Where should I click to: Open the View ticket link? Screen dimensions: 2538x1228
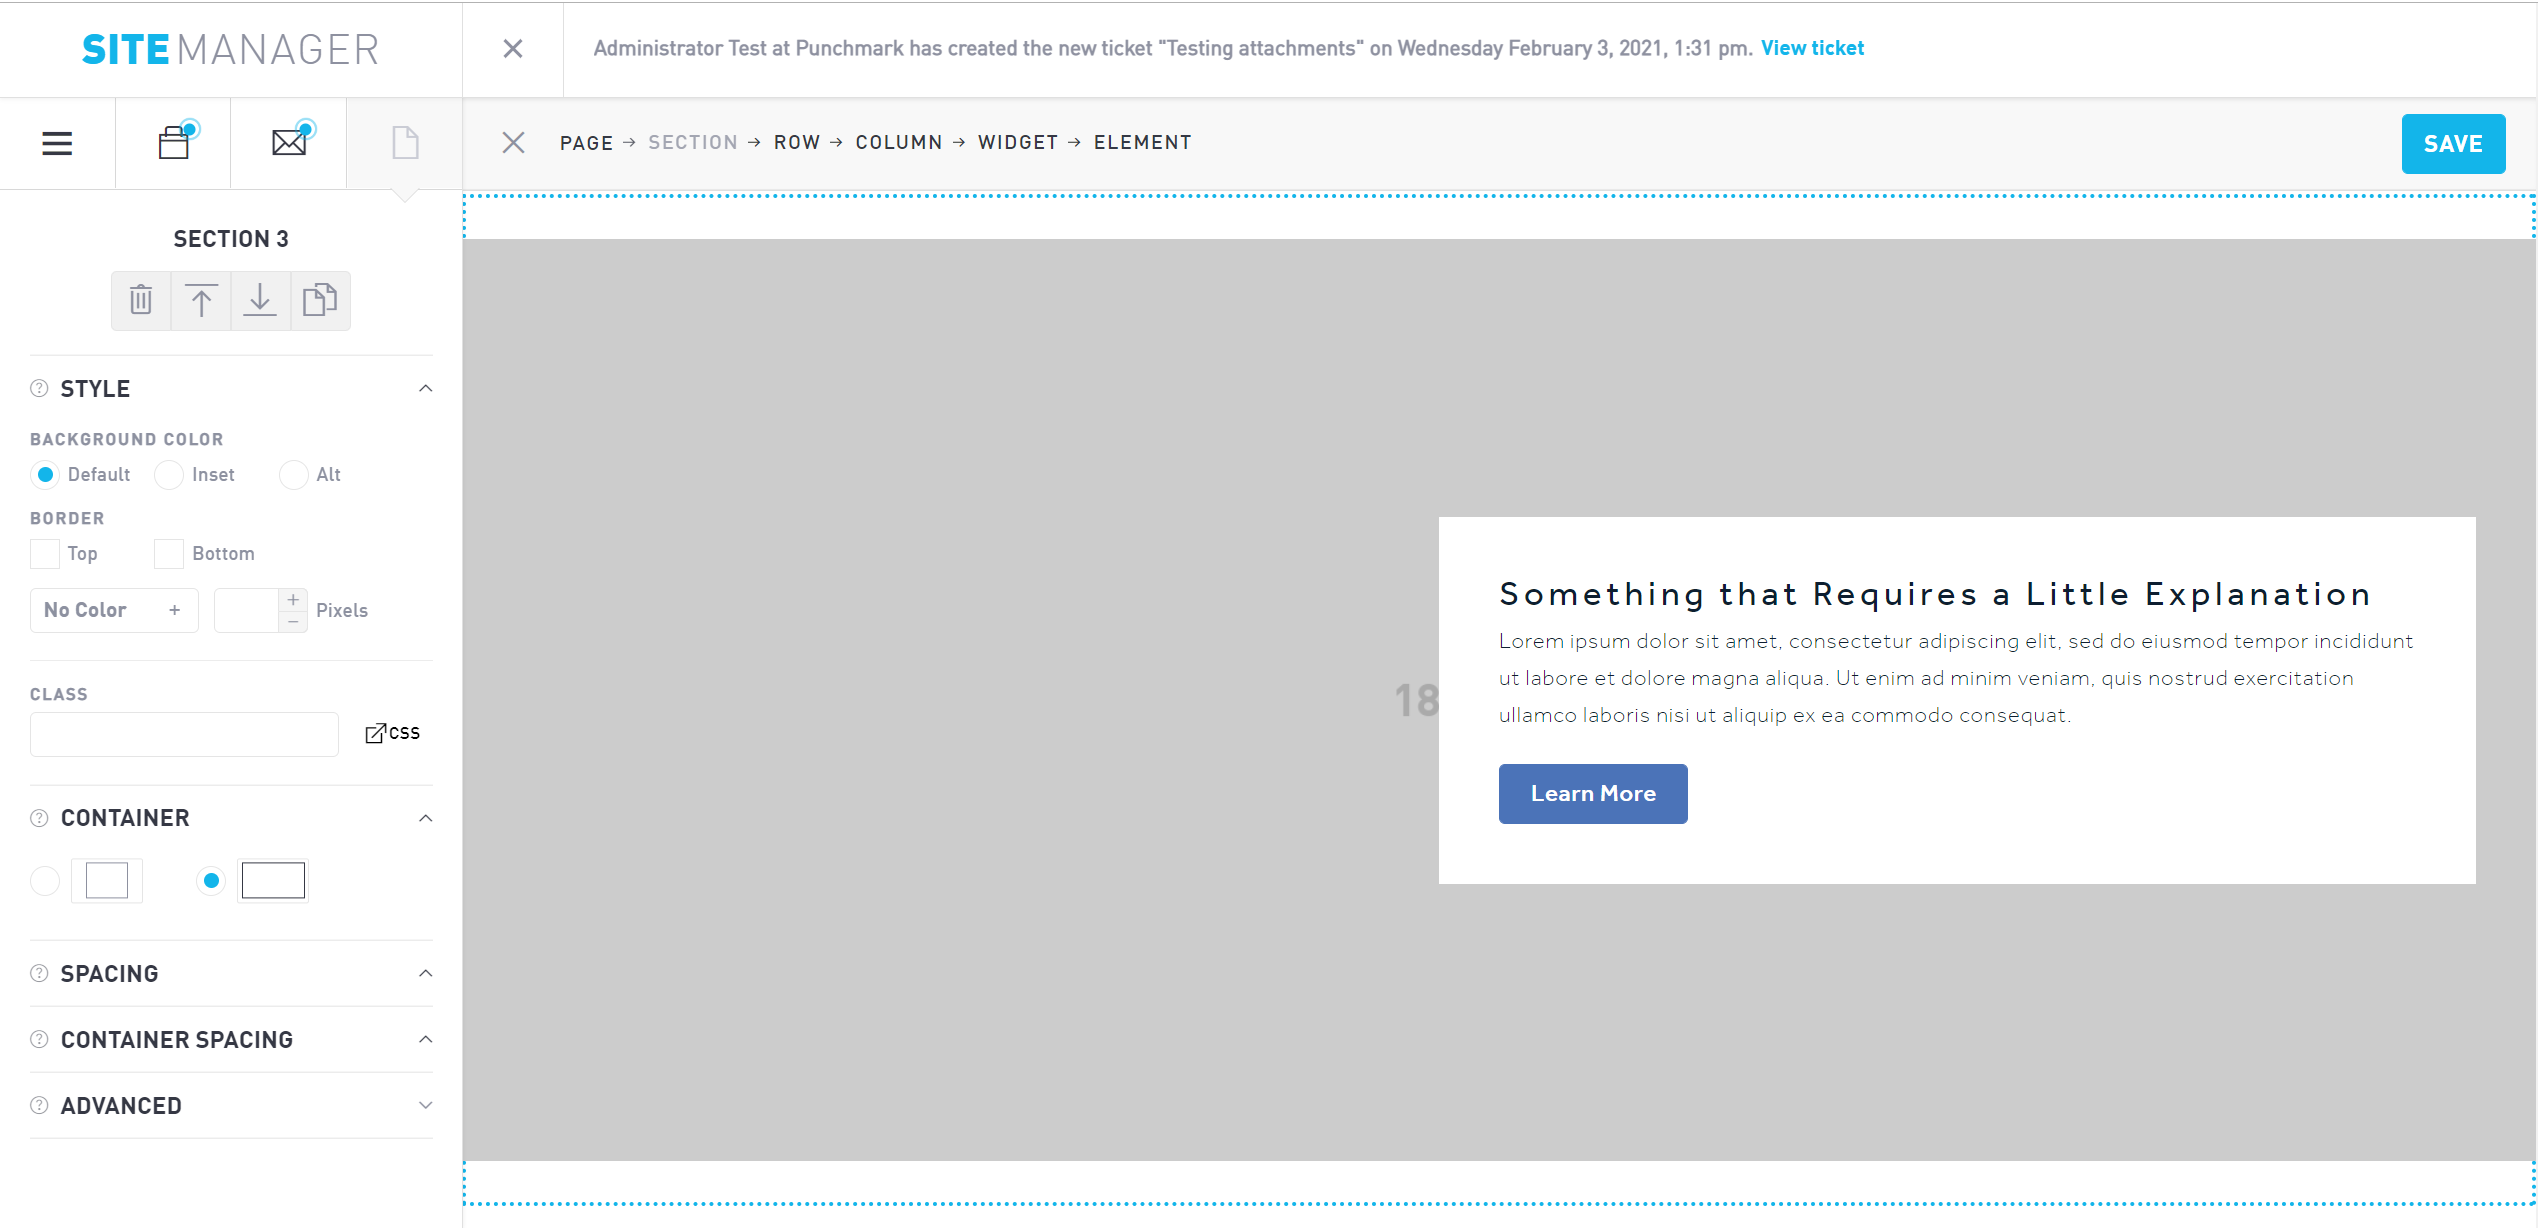(1812, 48)
